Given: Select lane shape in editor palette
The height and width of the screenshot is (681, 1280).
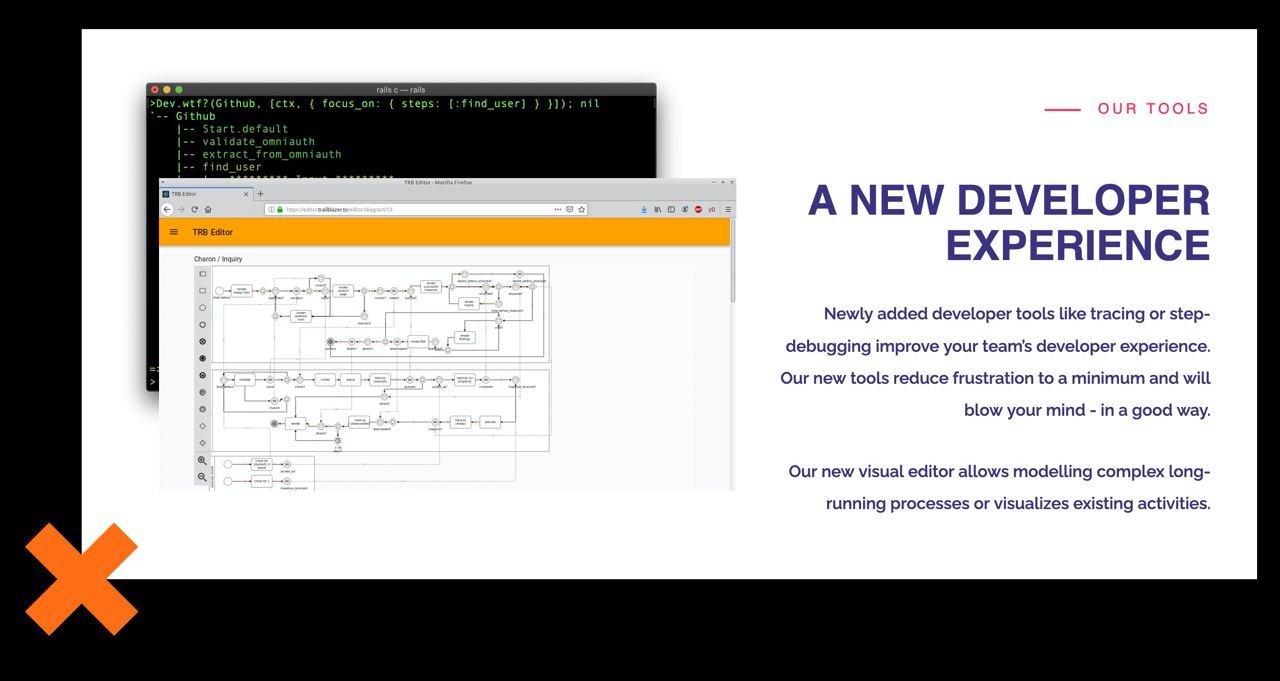Looking at the screenshot, I should coord(202,273).
